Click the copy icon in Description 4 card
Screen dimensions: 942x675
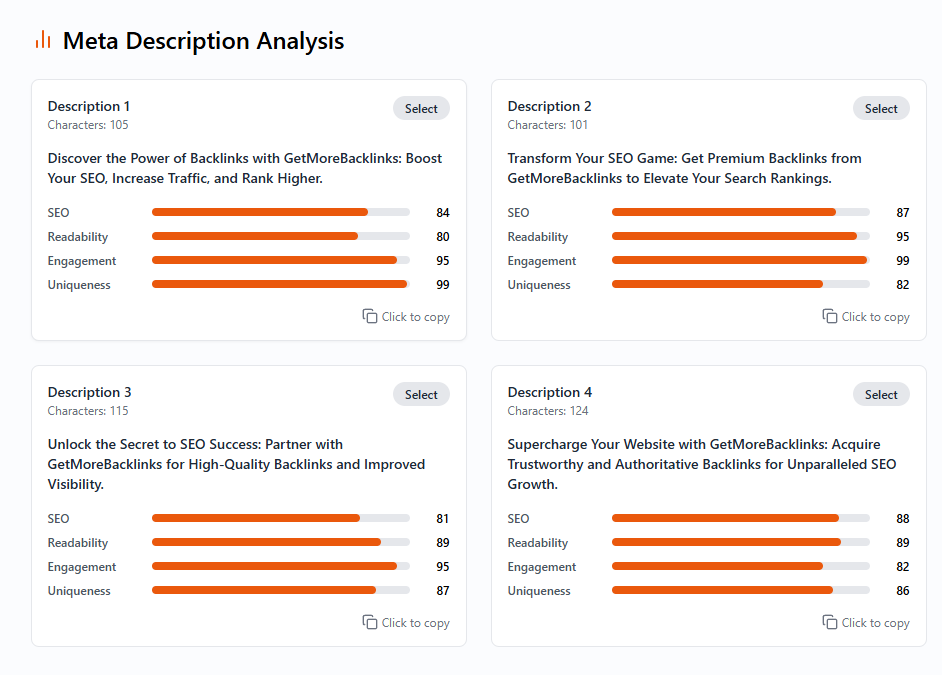(x=830, y=622)
